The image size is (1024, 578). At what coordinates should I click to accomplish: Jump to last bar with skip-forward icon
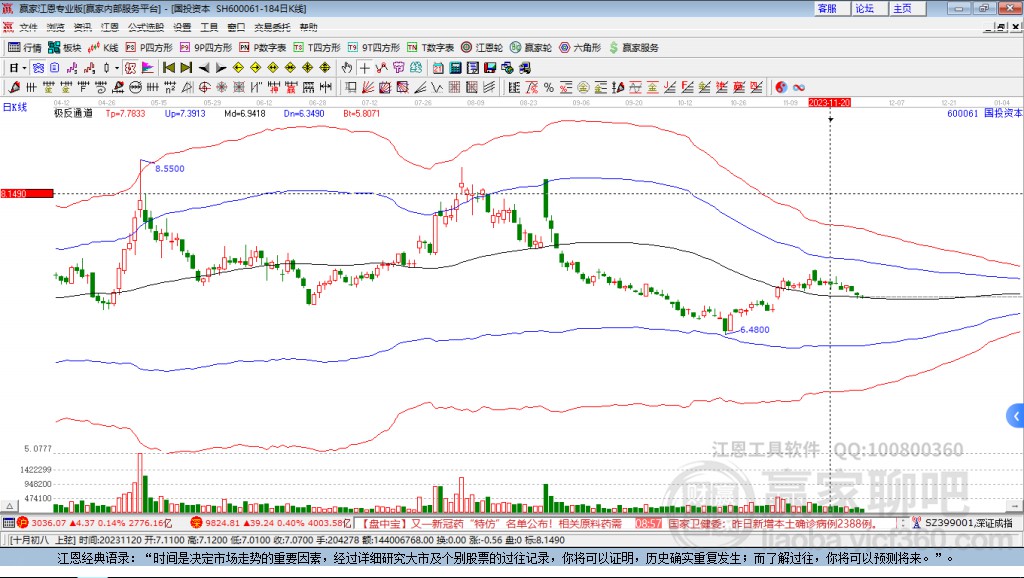186,68
